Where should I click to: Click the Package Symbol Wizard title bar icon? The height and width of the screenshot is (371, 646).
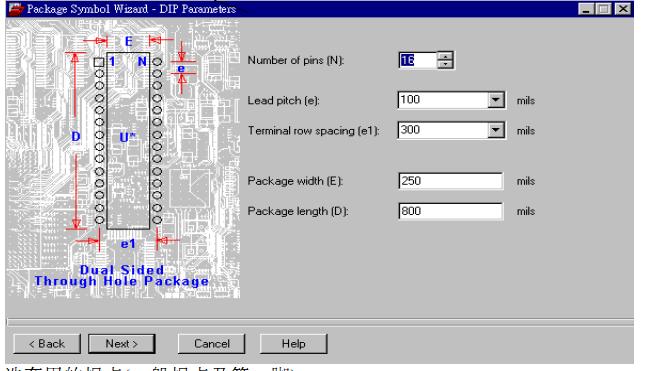(16, 9)
